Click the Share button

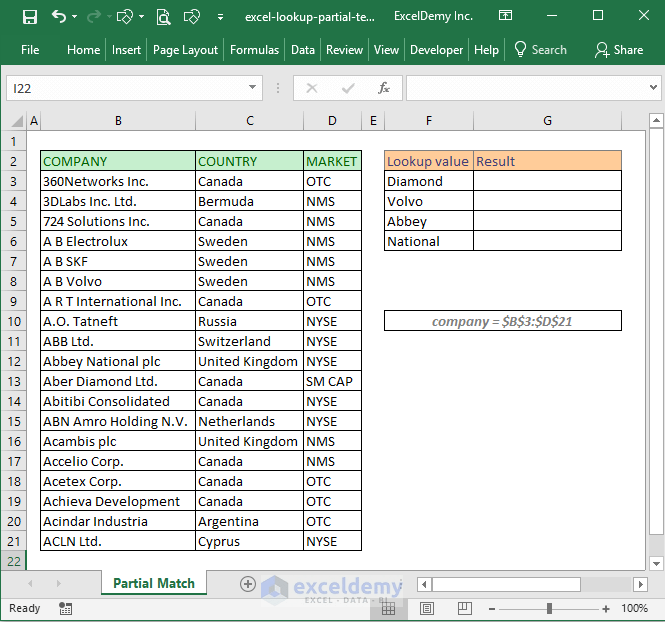point(619,50)
